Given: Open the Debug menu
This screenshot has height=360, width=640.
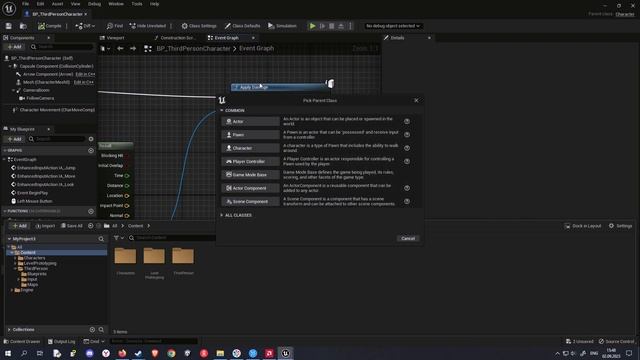Looking at the screenshot, I should [x=94, y=4].
